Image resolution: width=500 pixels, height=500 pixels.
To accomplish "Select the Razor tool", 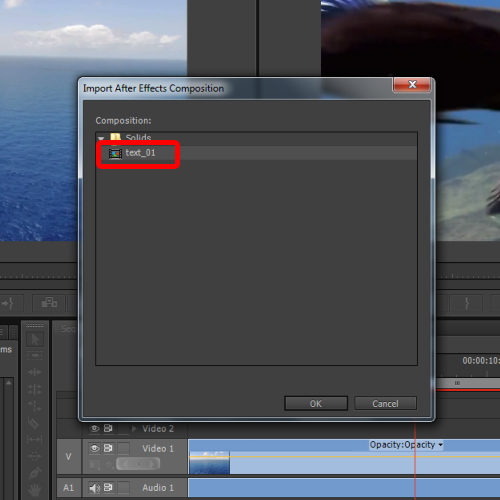I will pos(34,423).
